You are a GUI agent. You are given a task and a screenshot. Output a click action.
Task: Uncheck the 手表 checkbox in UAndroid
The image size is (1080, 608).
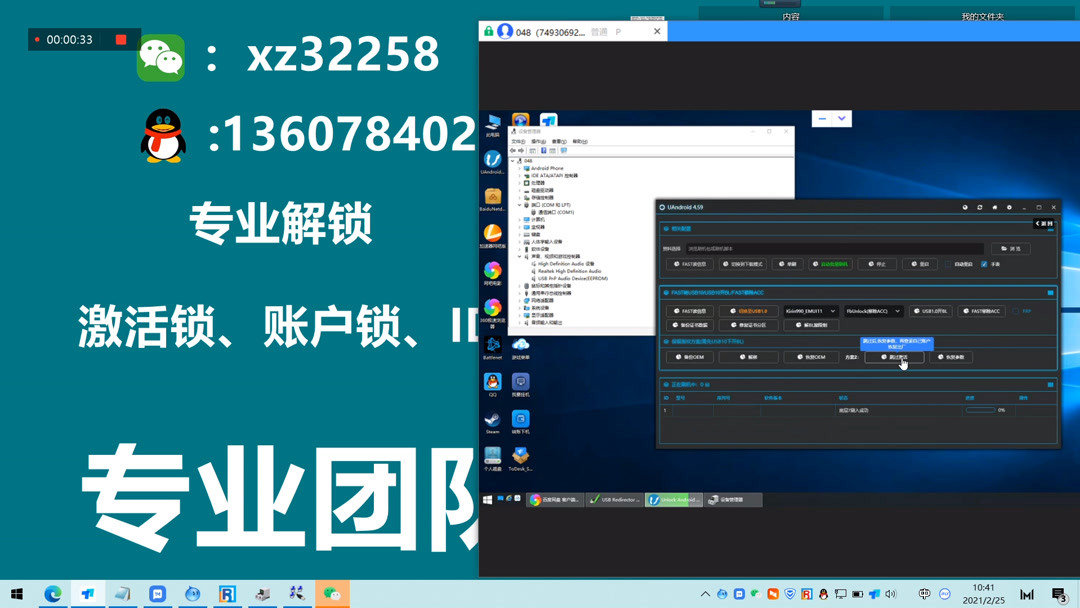click(x=984, y=264)
